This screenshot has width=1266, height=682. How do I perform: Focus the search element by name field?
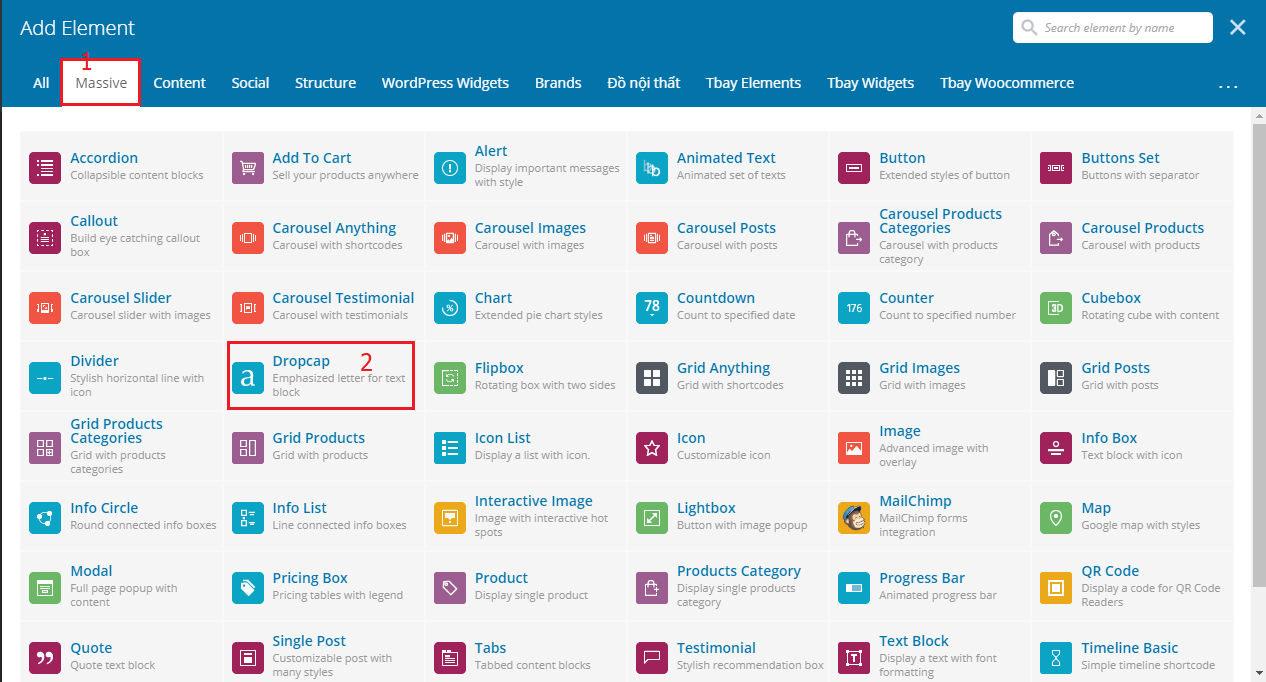point(1112,28)
